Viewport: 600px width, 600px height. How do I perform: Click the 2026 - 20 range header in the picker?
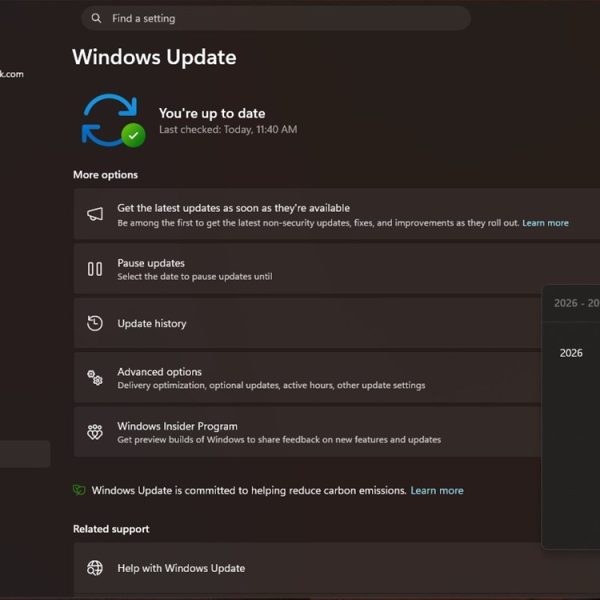(576, 303)
